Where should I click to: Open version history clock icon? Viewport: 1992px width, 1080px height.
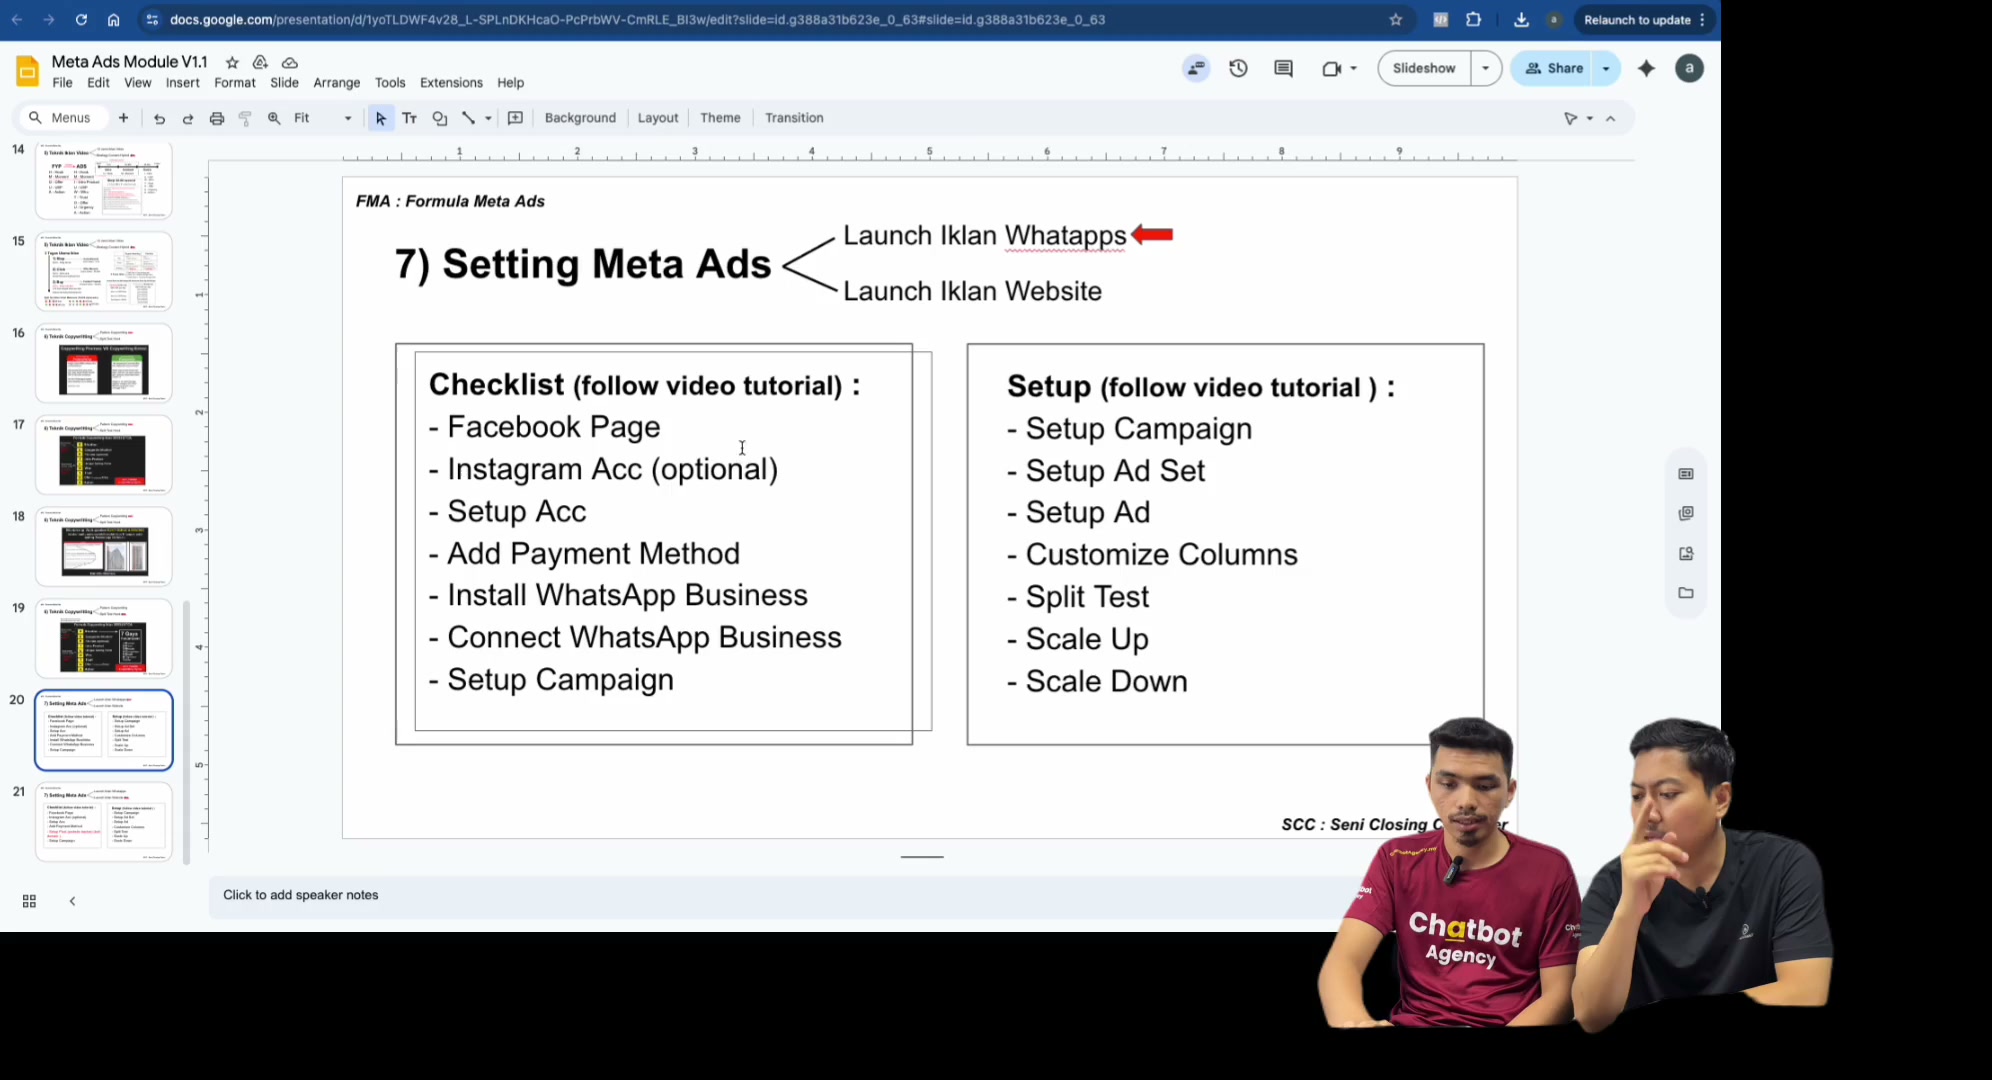click(1238, 68)
